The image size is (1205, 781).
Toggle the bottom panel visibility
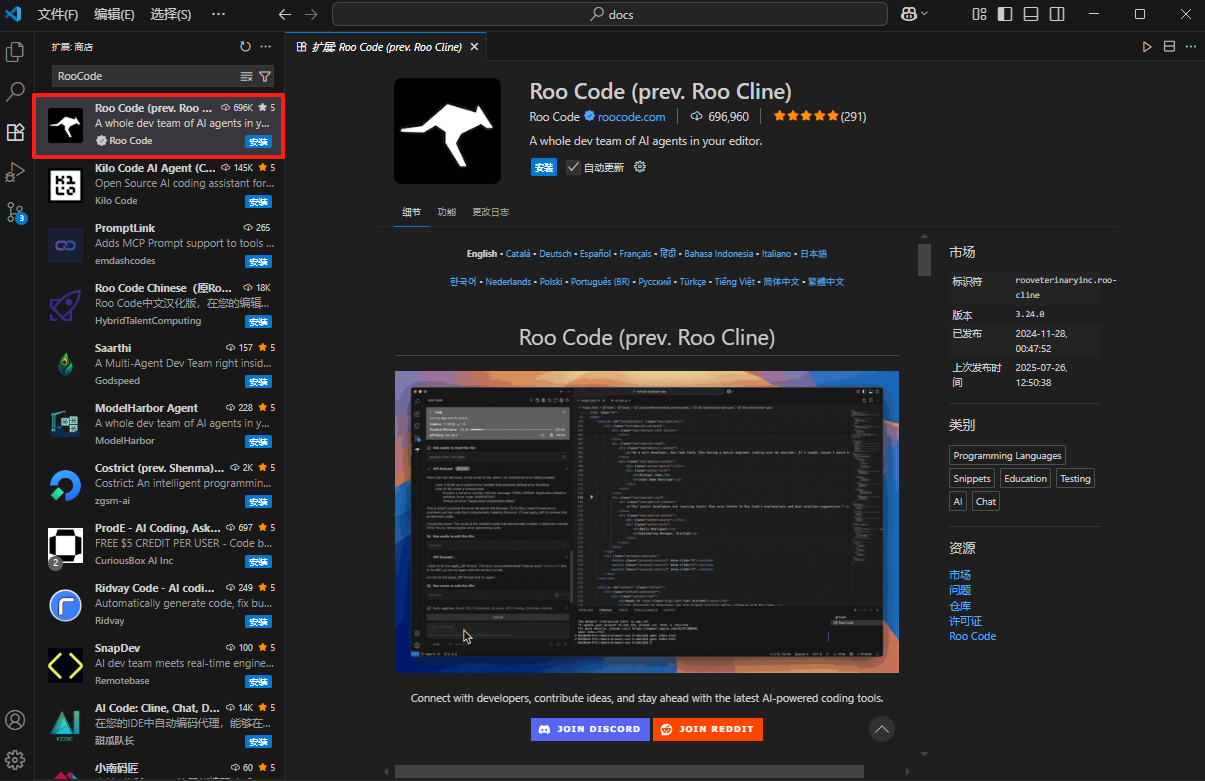1031,13
